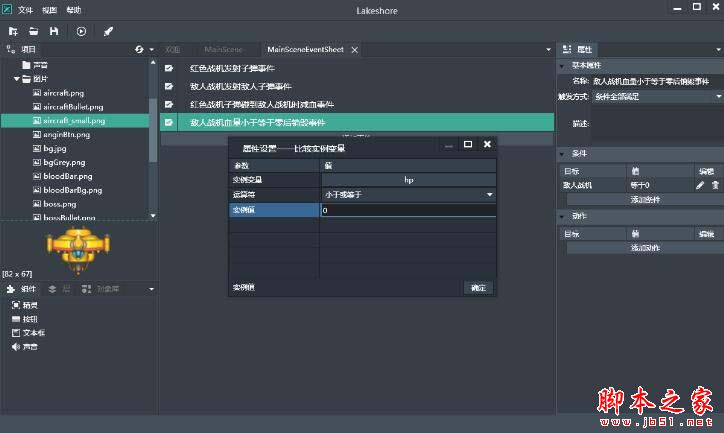The image size is (724, 433).
Task: Click the pencil edit icon for 敌人战机 condition
Action: tap(700, 185)
